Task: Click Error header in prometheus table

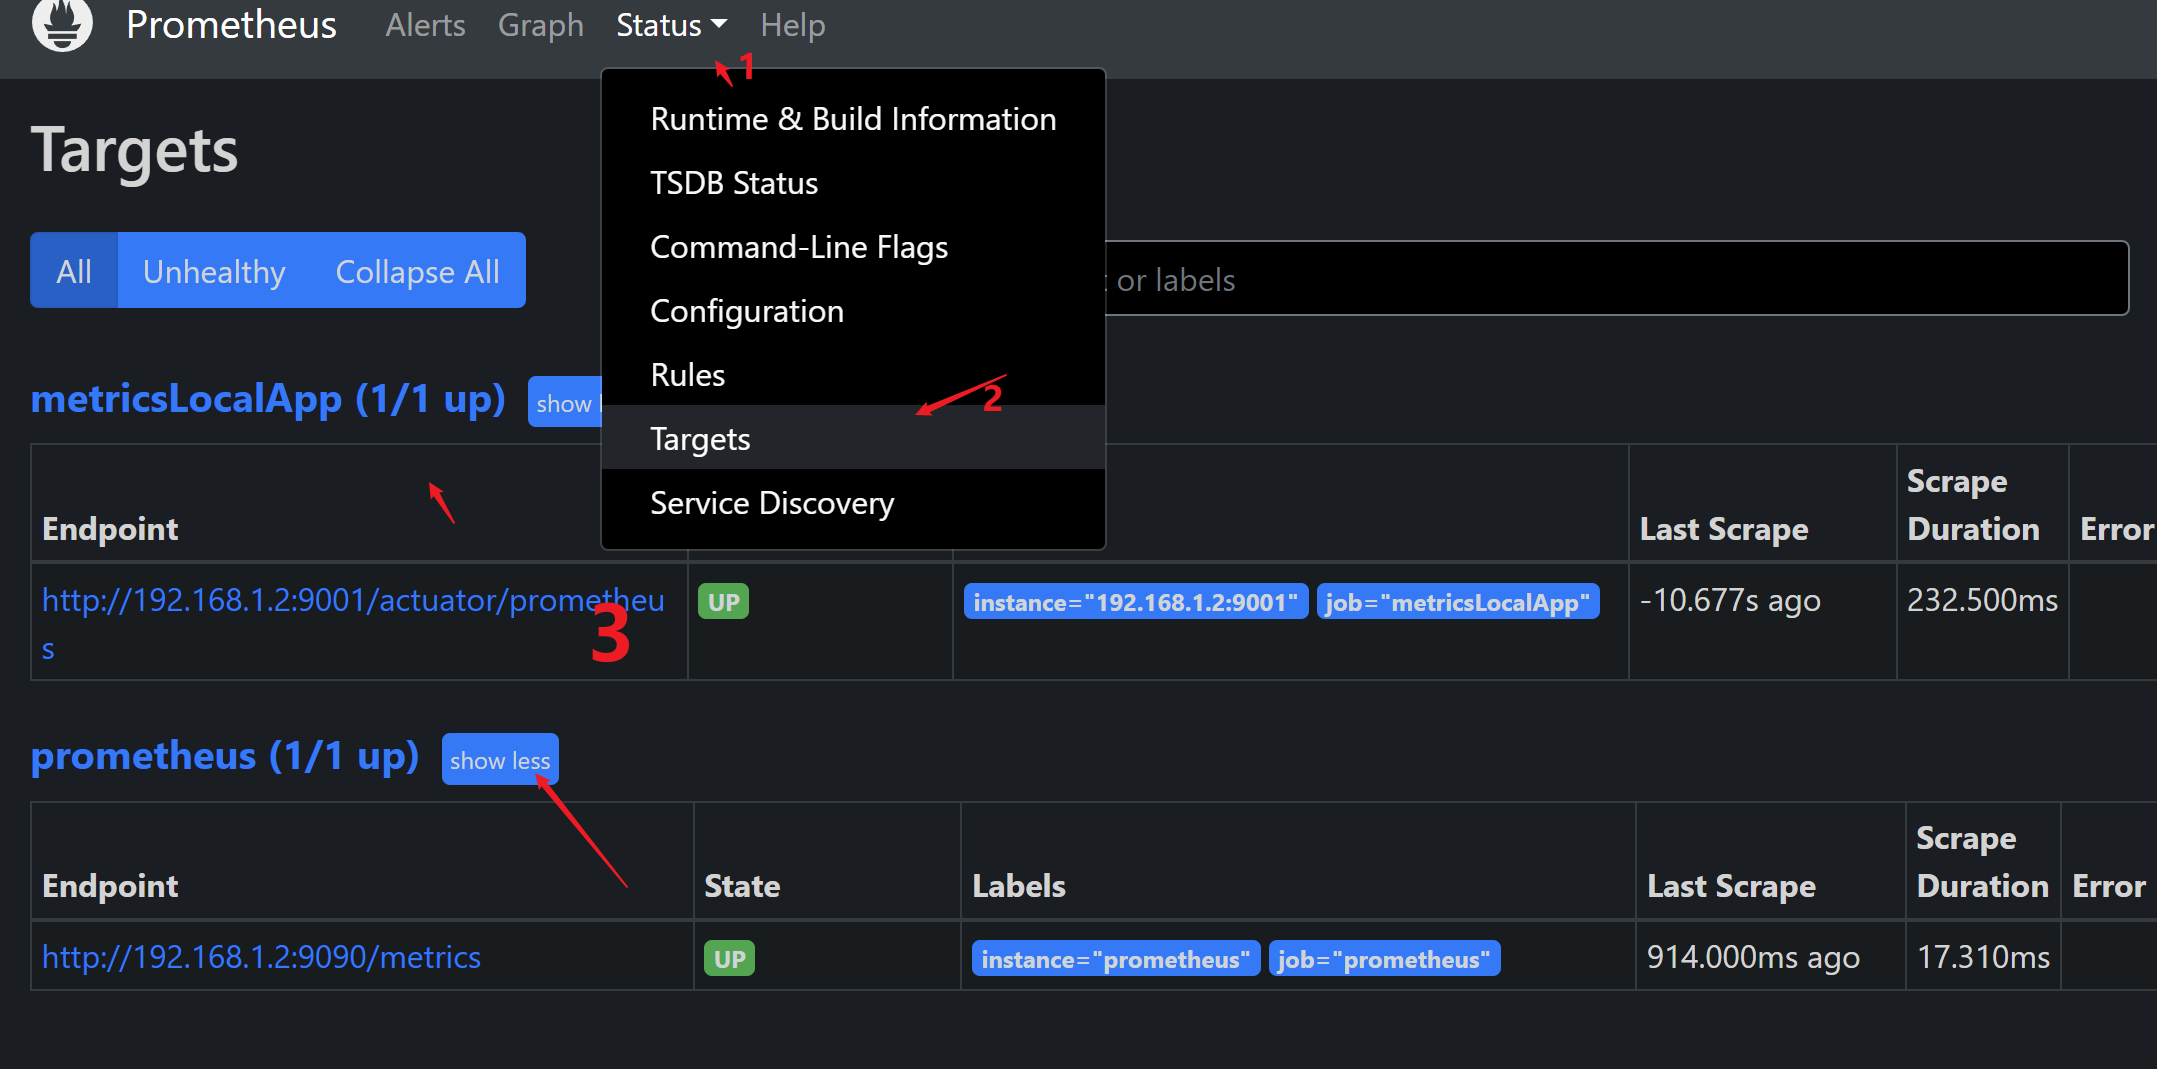Action: click(2109, 886)
